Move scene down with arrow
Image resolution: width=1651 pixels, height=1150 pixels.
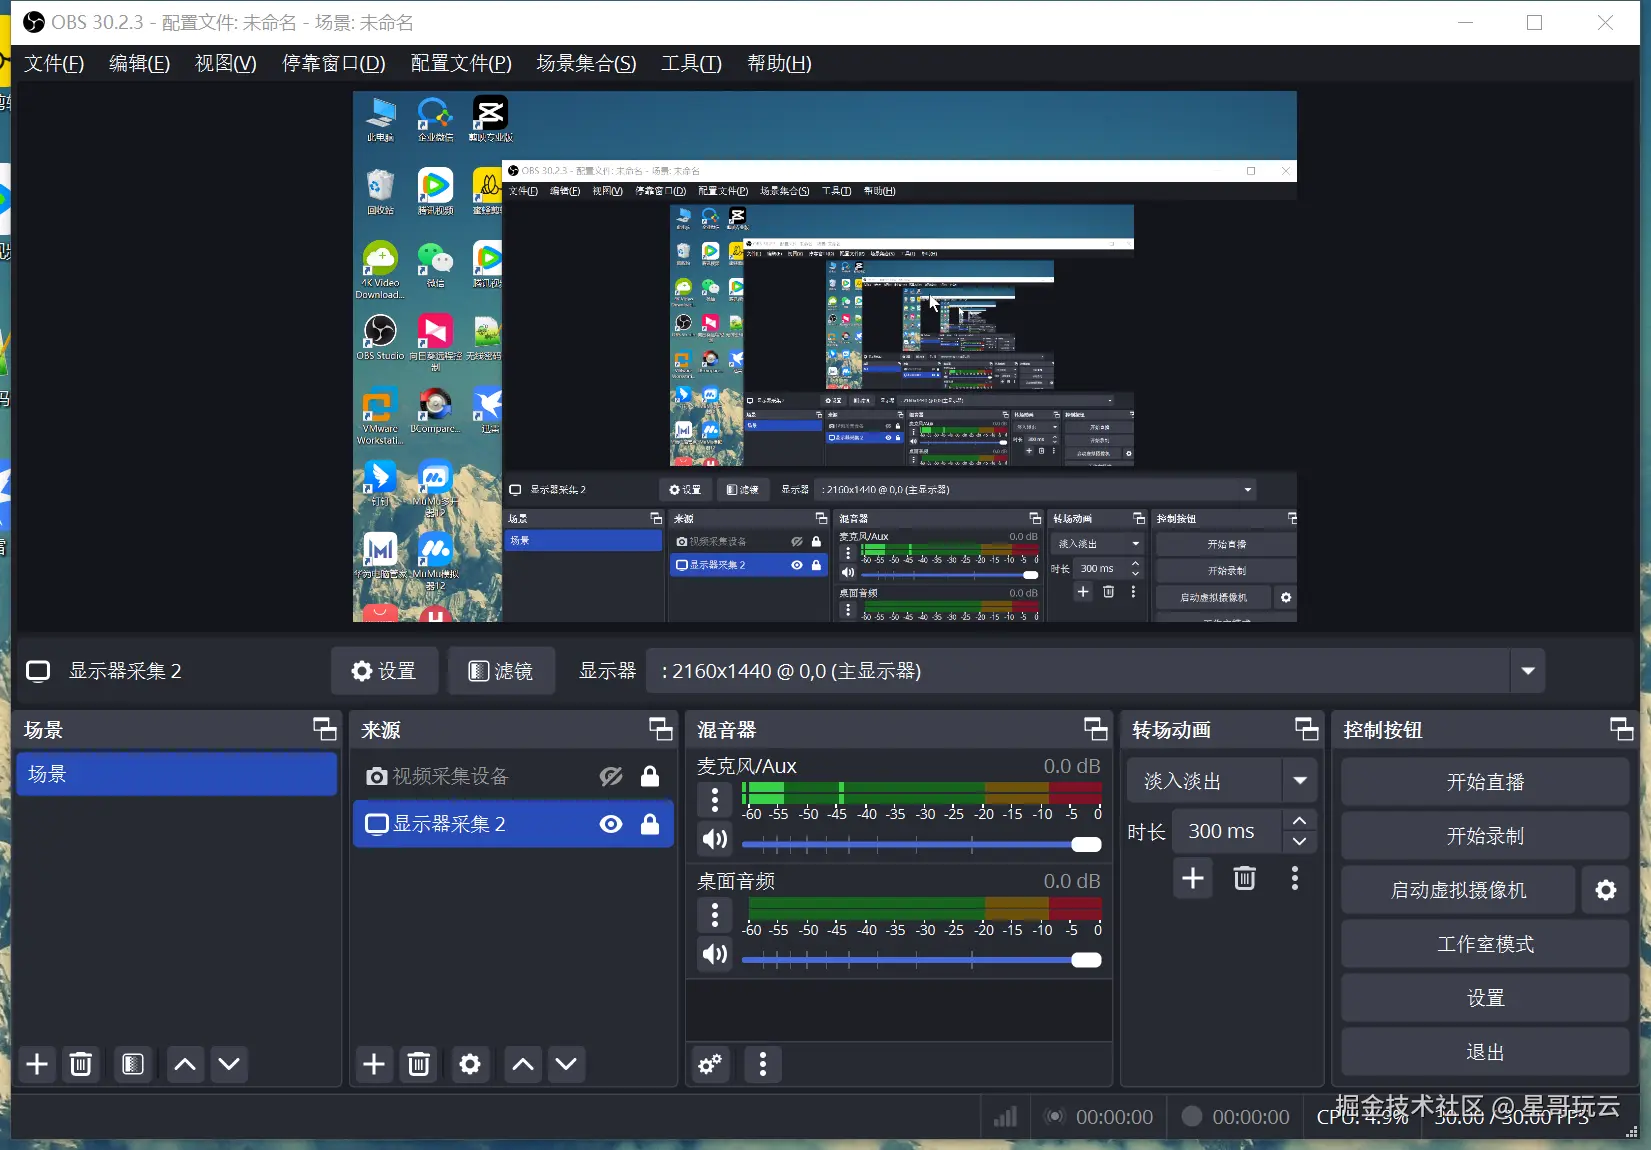[x=229, y=1064]
